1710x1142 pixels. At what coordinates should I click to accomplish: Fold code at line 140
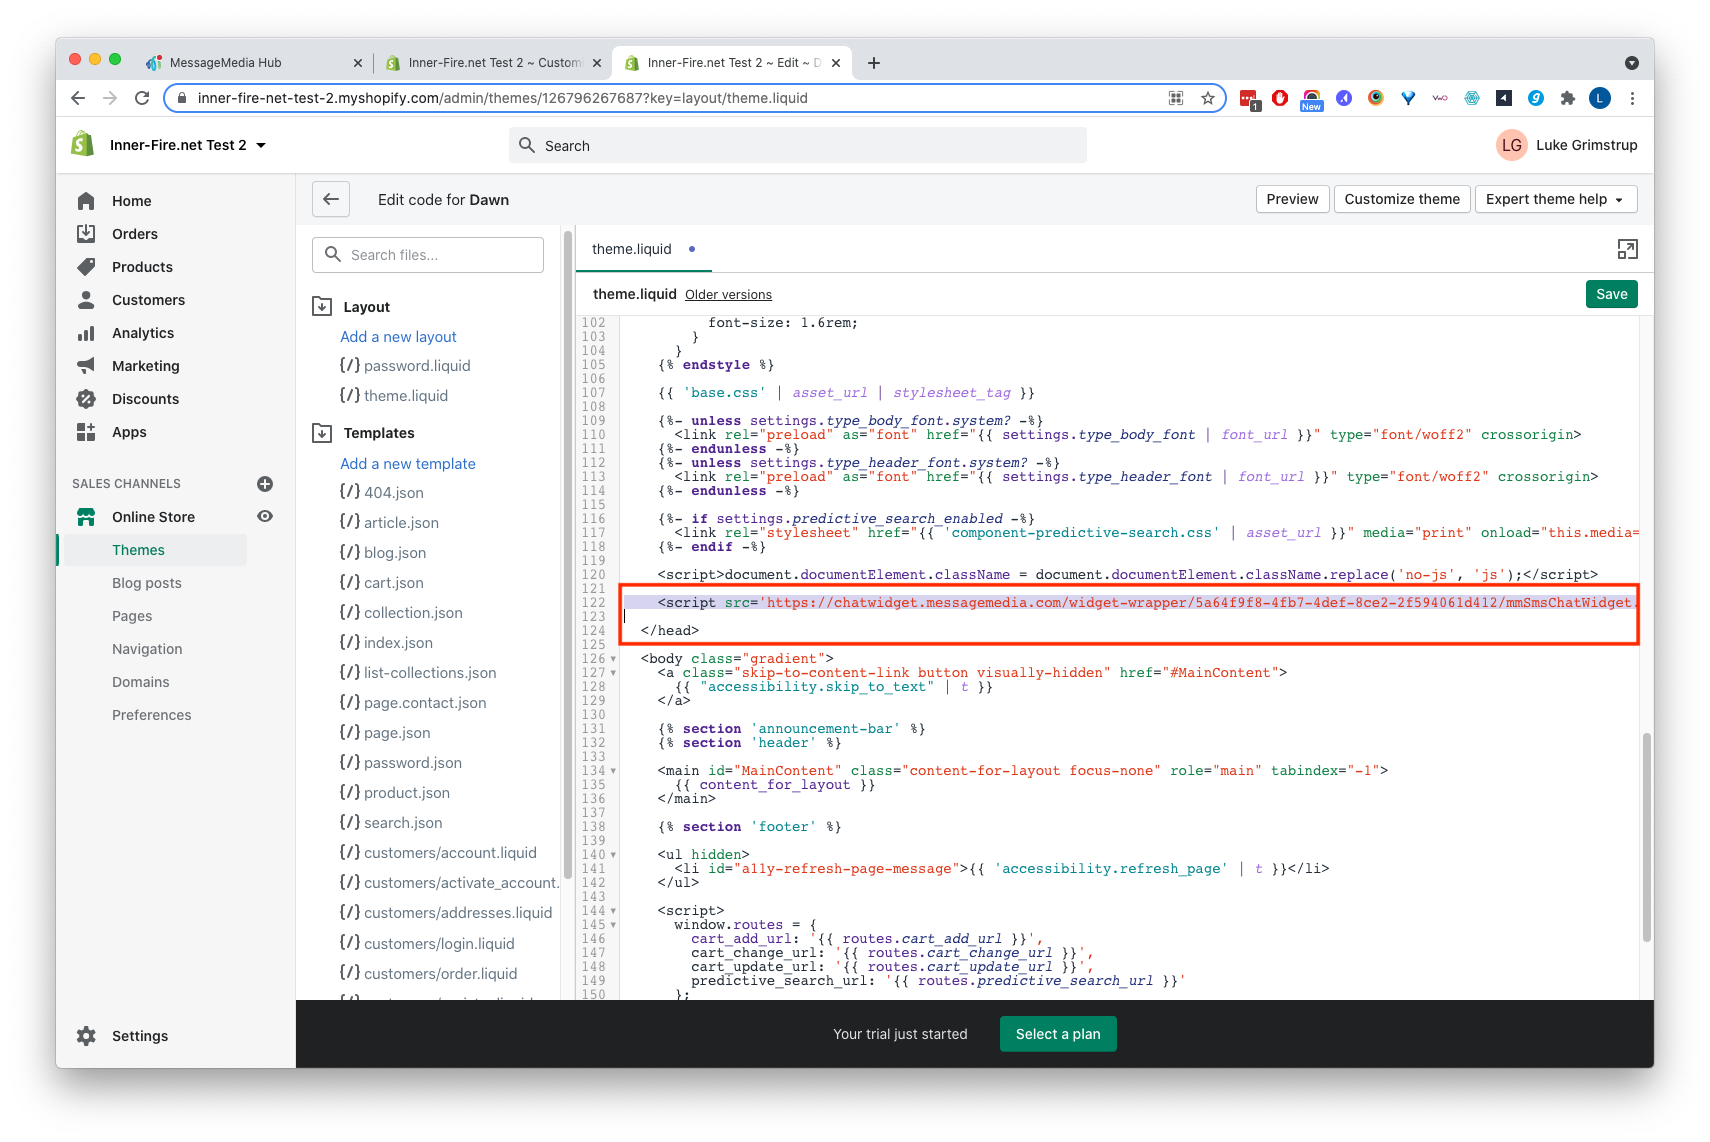(613, 855)
